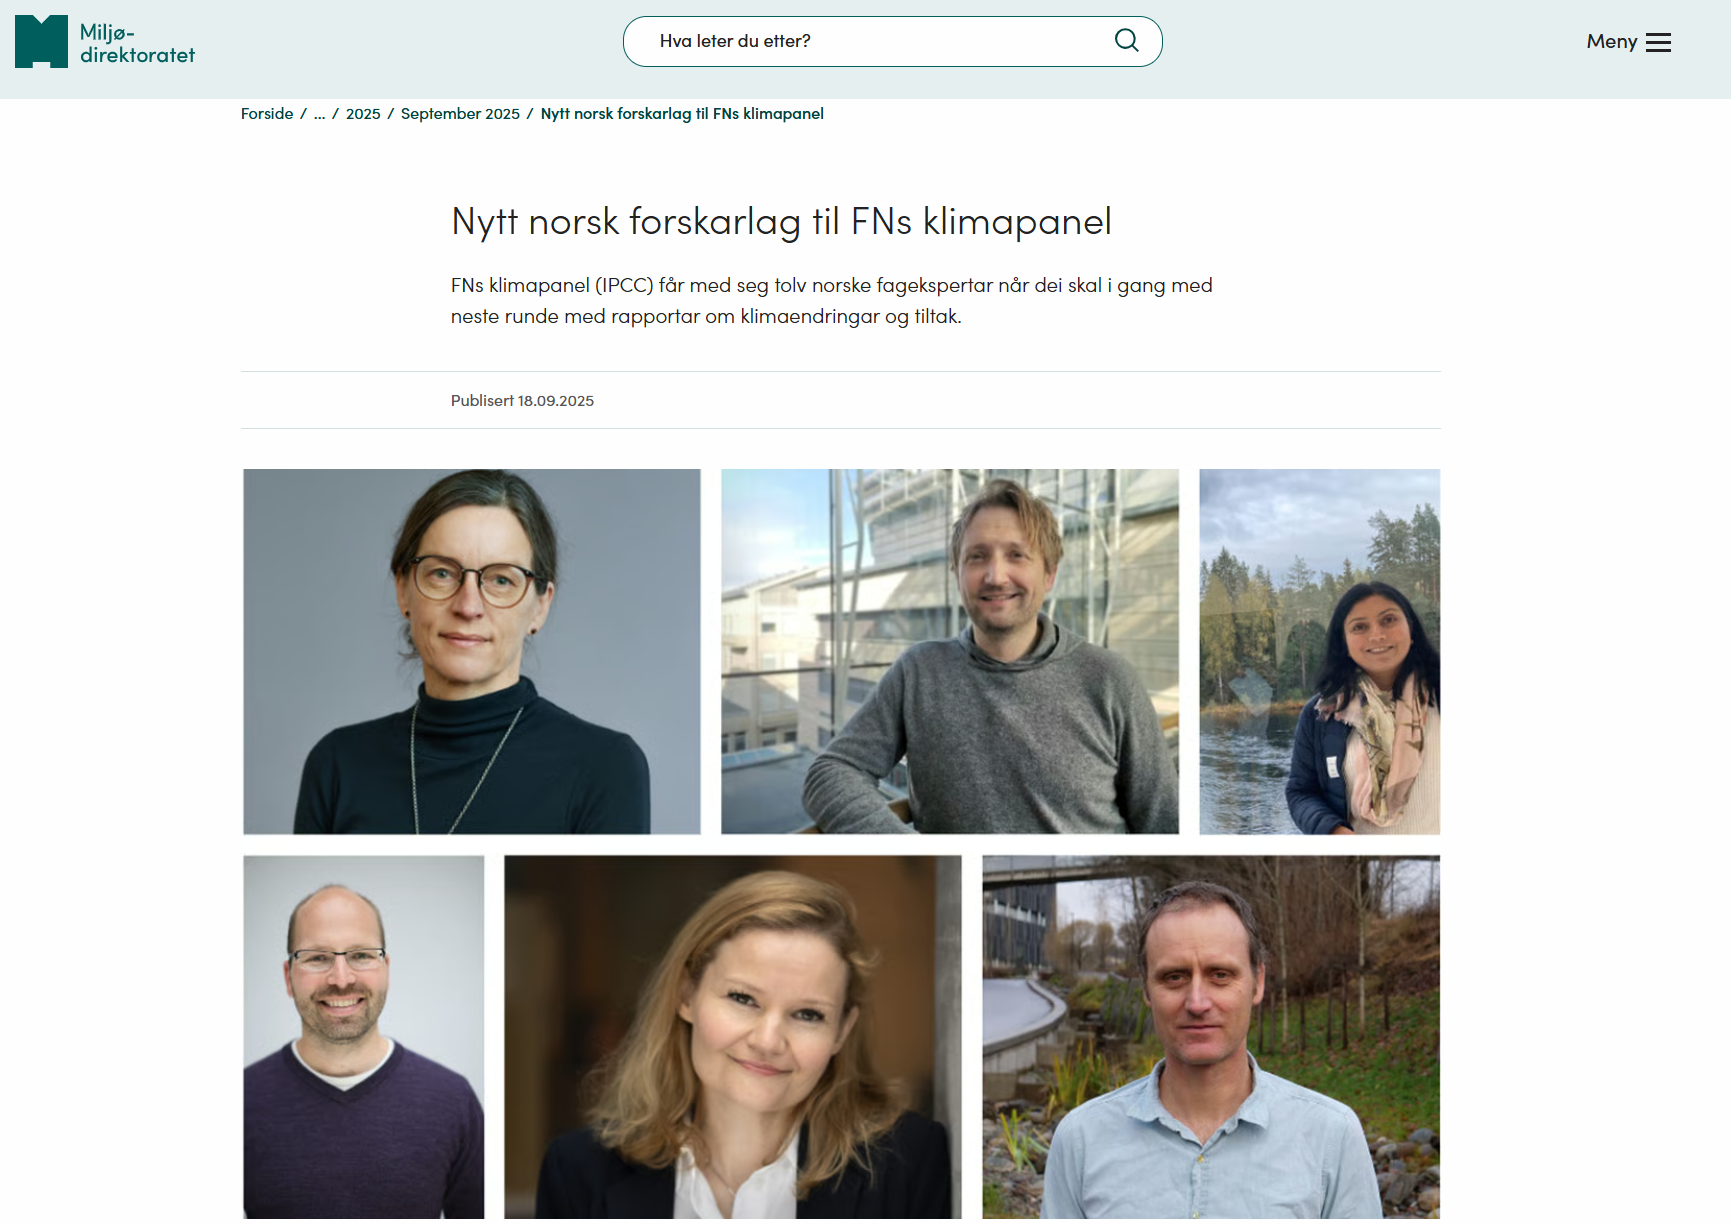Click the Meny label in header

coord(1611,42)
